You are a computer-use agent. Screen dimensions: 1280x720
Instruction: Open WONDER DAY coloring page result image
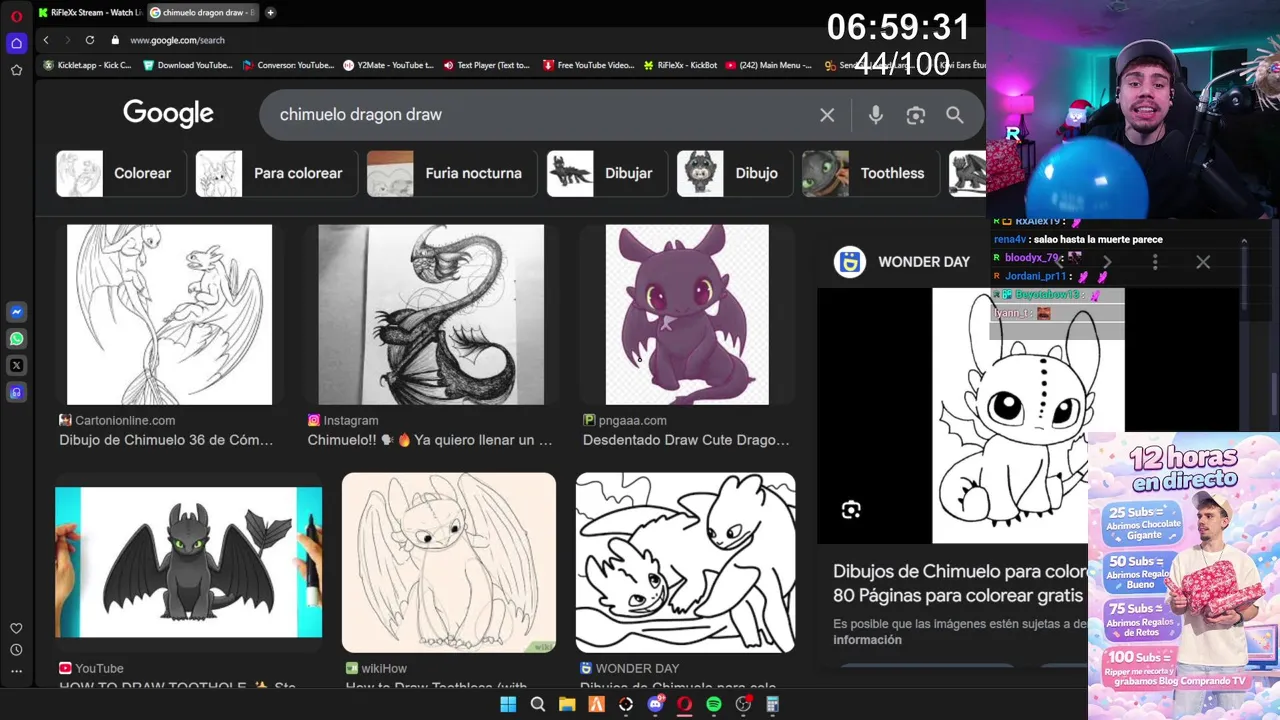coord(686,562)
